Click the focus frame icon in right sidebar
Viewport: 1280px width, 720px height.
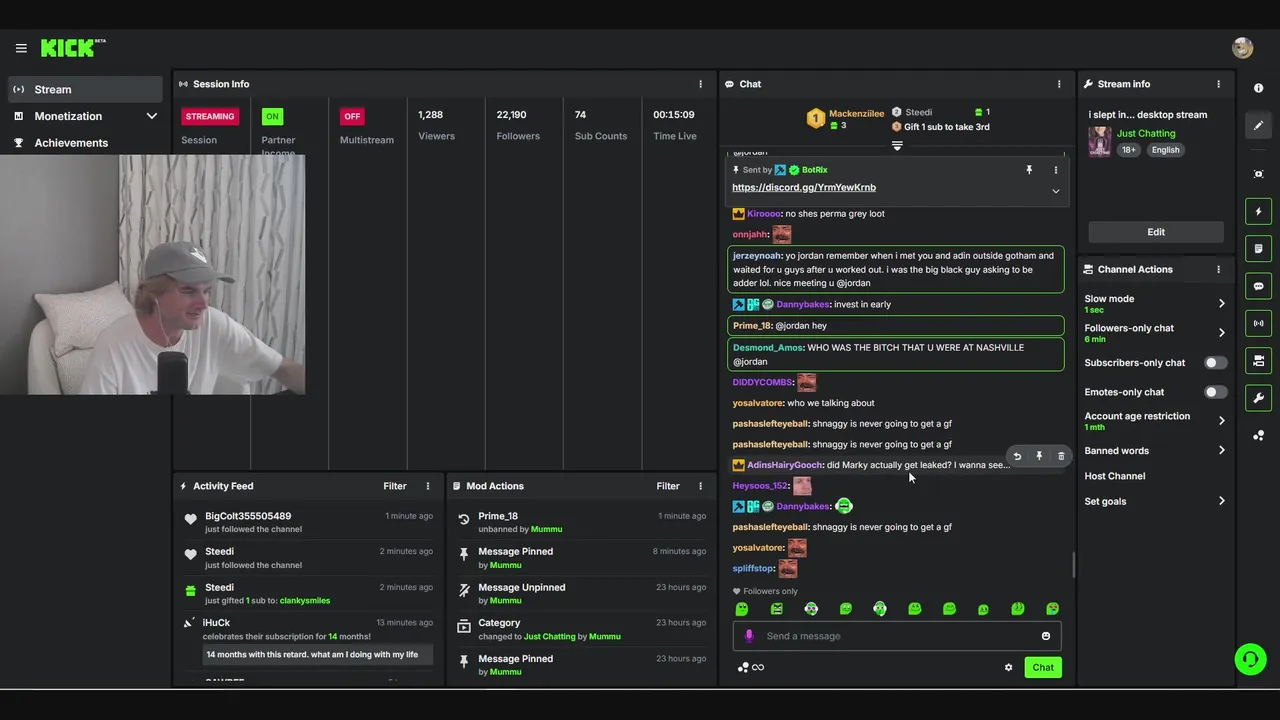tap(1258, 174)
